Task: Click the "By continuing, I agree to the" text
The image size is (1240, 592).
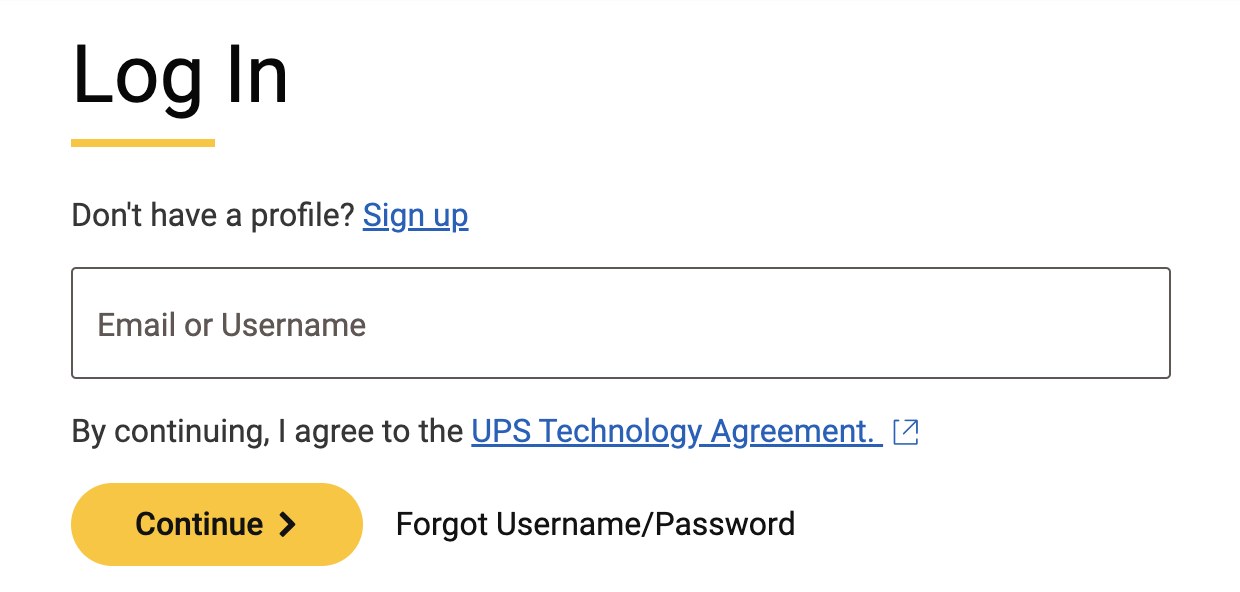Action: point(268,431)
